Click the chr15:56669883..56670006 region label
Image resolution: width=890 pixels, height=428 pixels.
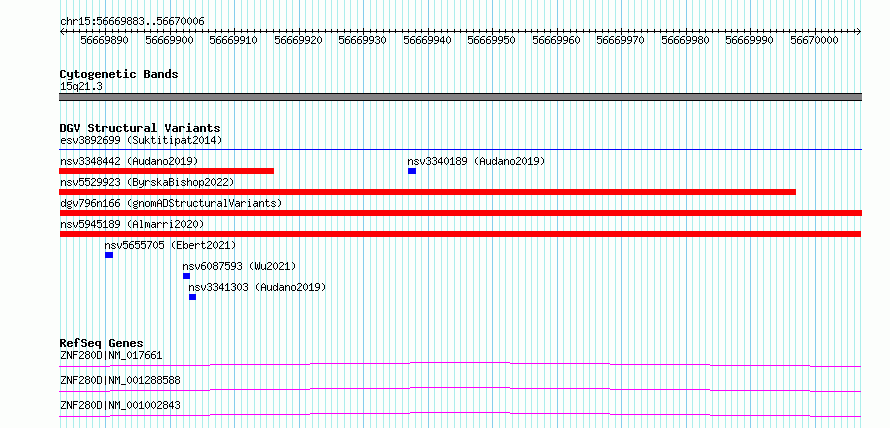coord(132,22)
